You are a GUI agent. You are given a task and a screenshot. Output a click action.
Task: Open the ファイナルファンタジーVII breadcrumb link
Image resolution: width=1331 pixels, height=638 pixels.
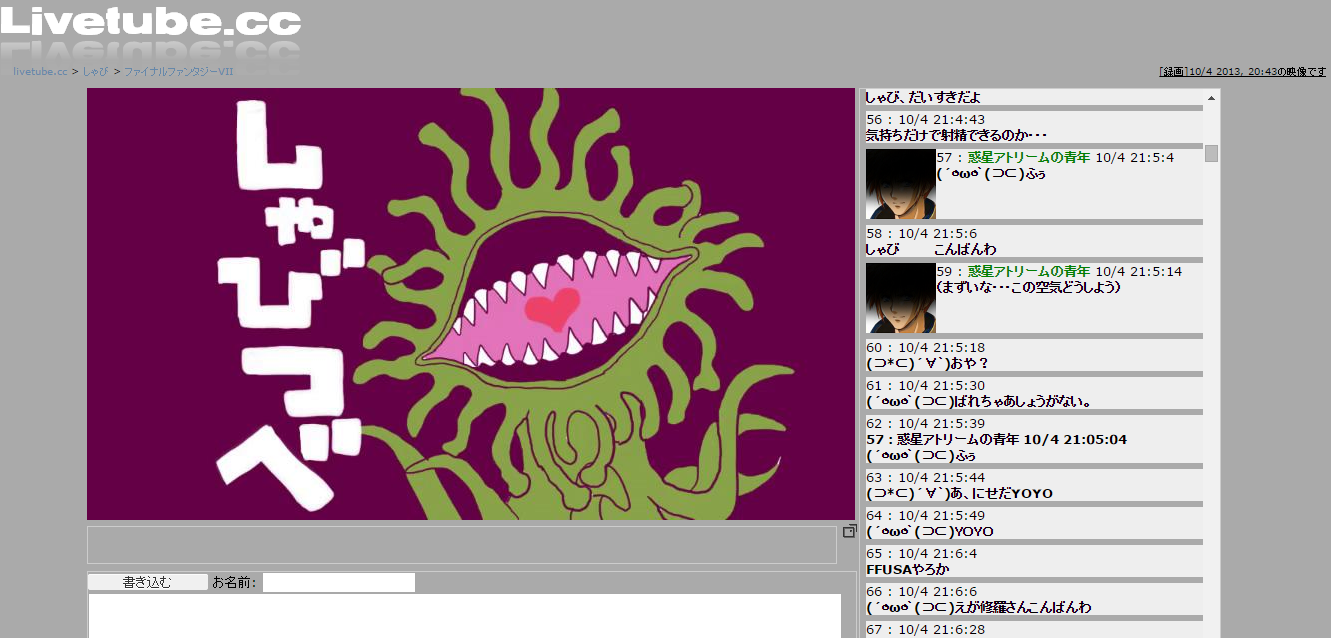pyautogui.click(x=178, y=72)
